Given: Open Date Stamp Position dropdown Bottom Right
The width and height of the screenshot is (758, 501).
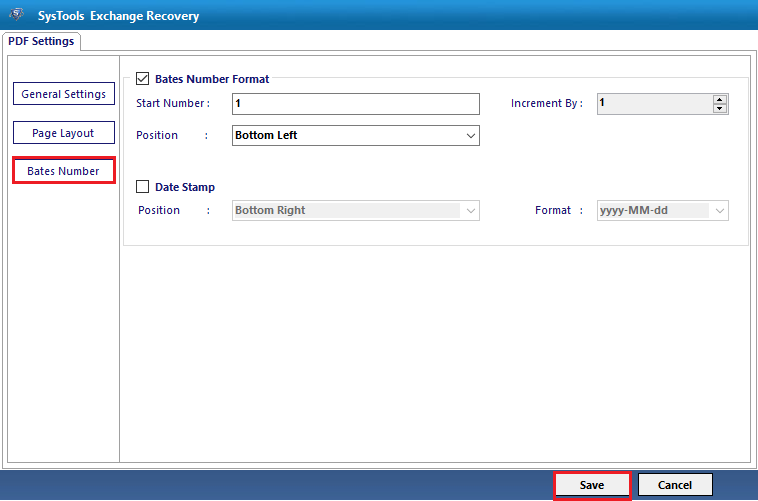Looking at the screenshot, I should tap(356, 211).
